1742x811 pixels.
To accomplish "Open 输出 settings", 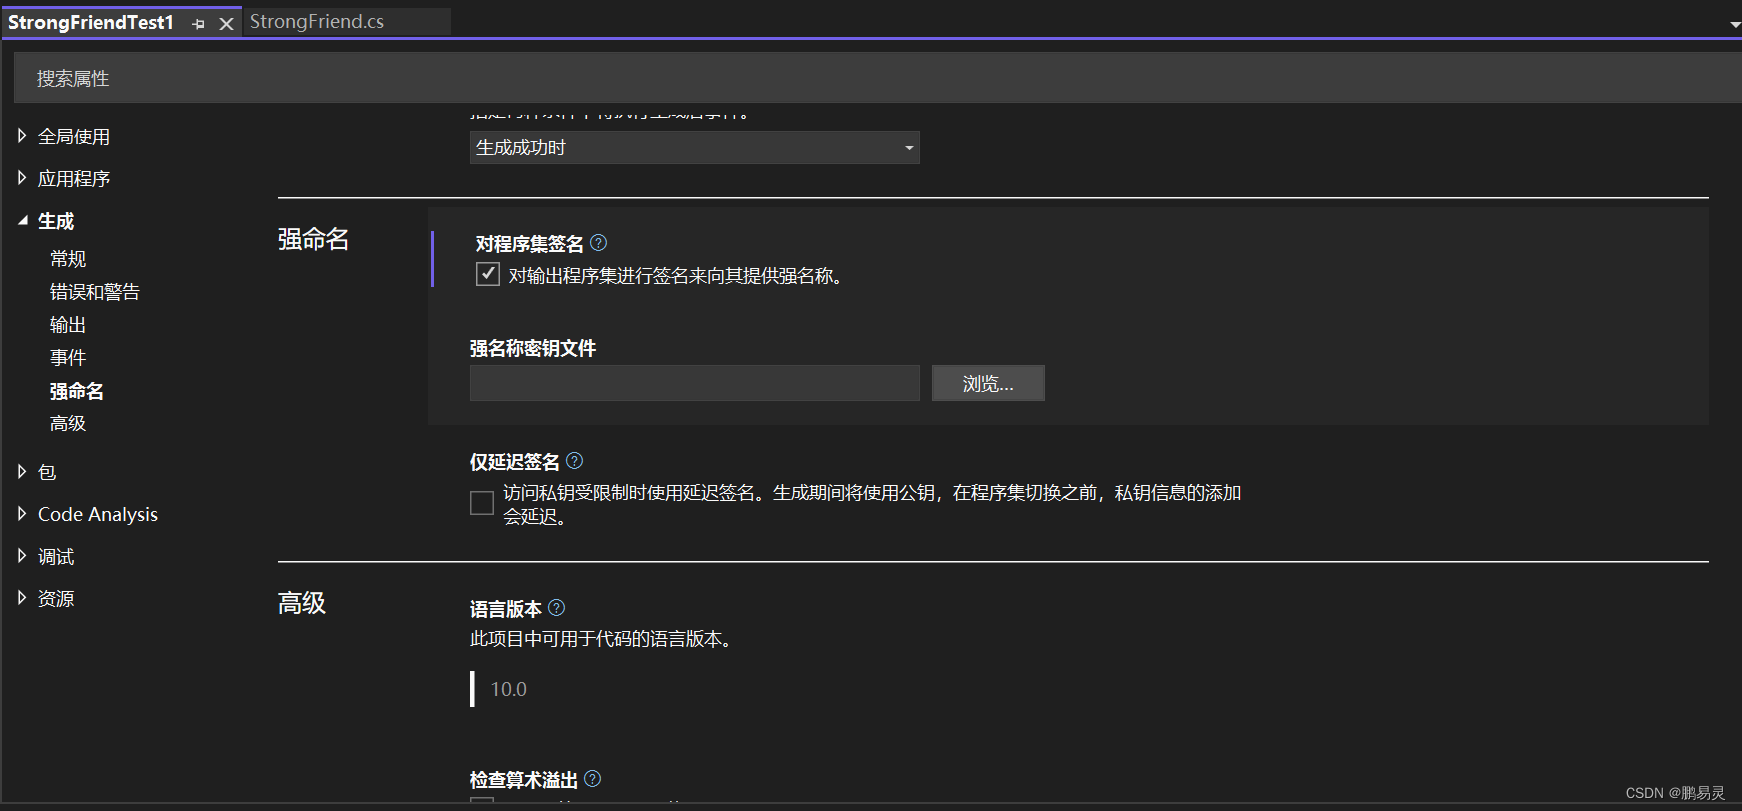I will click(x=68, y=325).
